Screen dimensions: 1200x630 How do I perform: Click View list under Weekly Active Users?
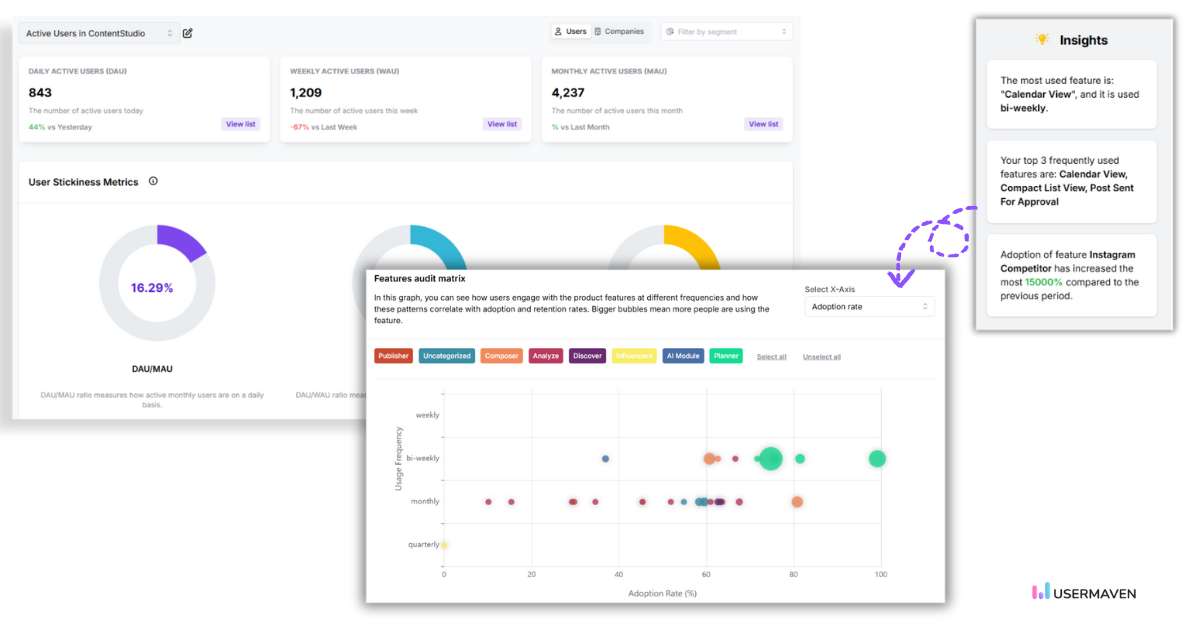[502, 124]
